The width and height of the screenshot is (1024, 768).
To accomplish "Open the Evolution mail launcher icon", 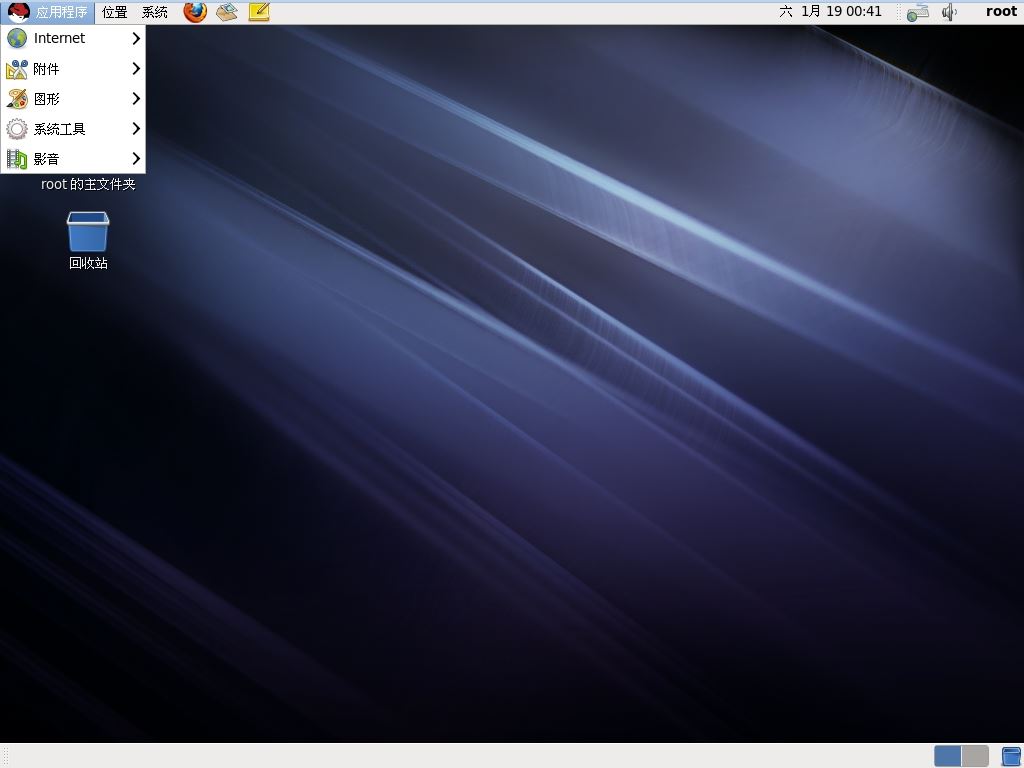I will 227,12.
